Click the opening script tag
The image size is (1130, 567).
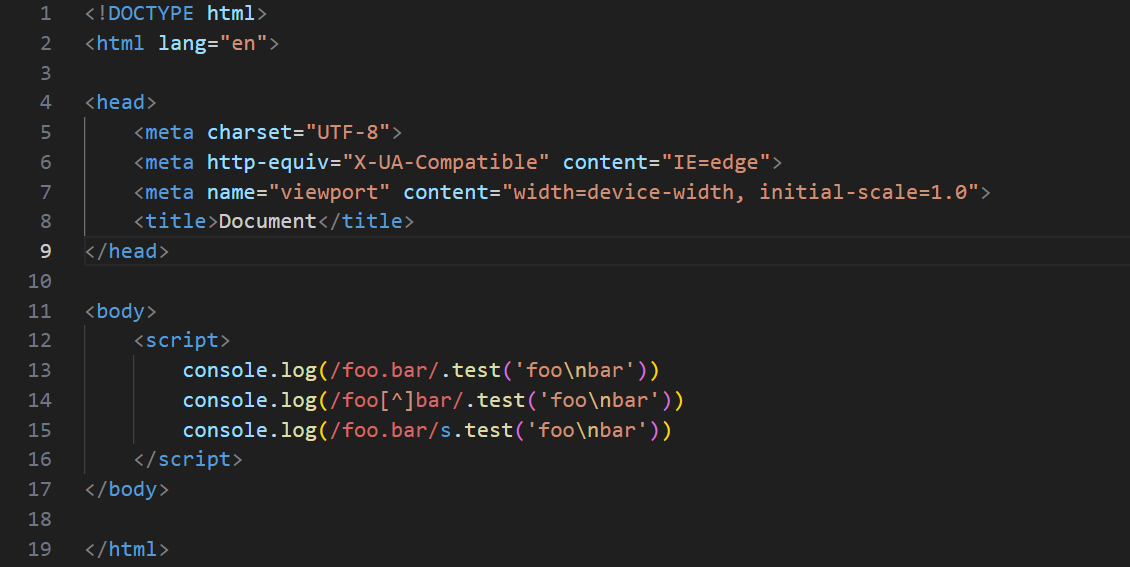tap(182, 340)
